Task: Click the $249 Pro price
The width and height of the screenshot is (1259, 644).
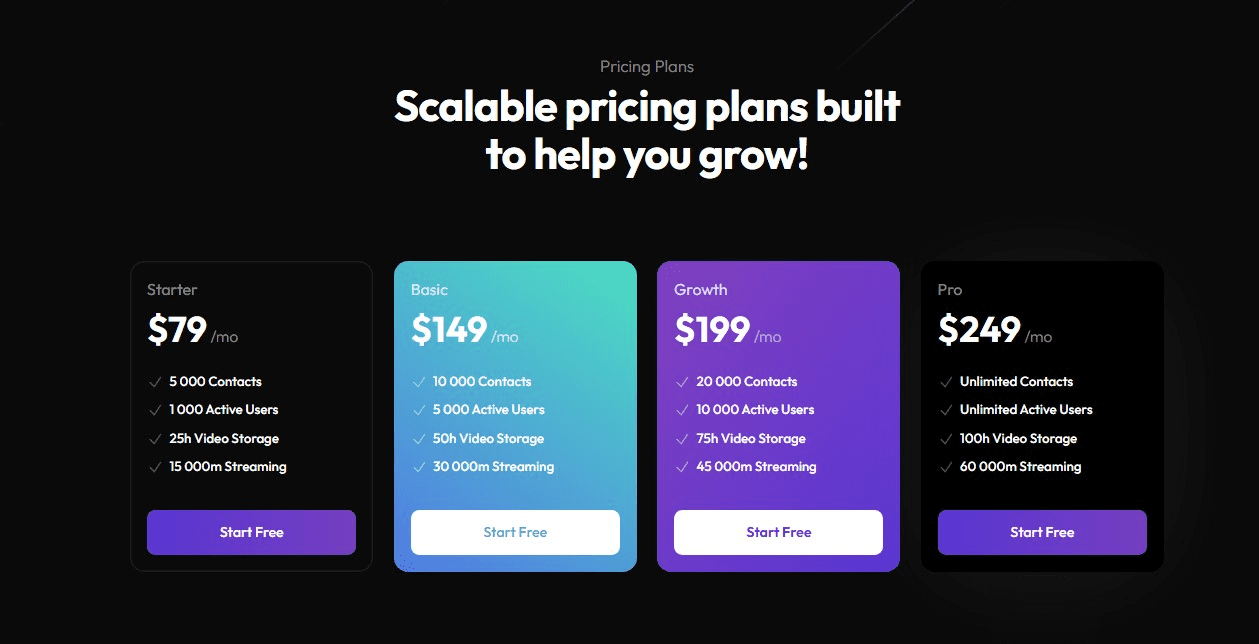Action: (979, 330)
